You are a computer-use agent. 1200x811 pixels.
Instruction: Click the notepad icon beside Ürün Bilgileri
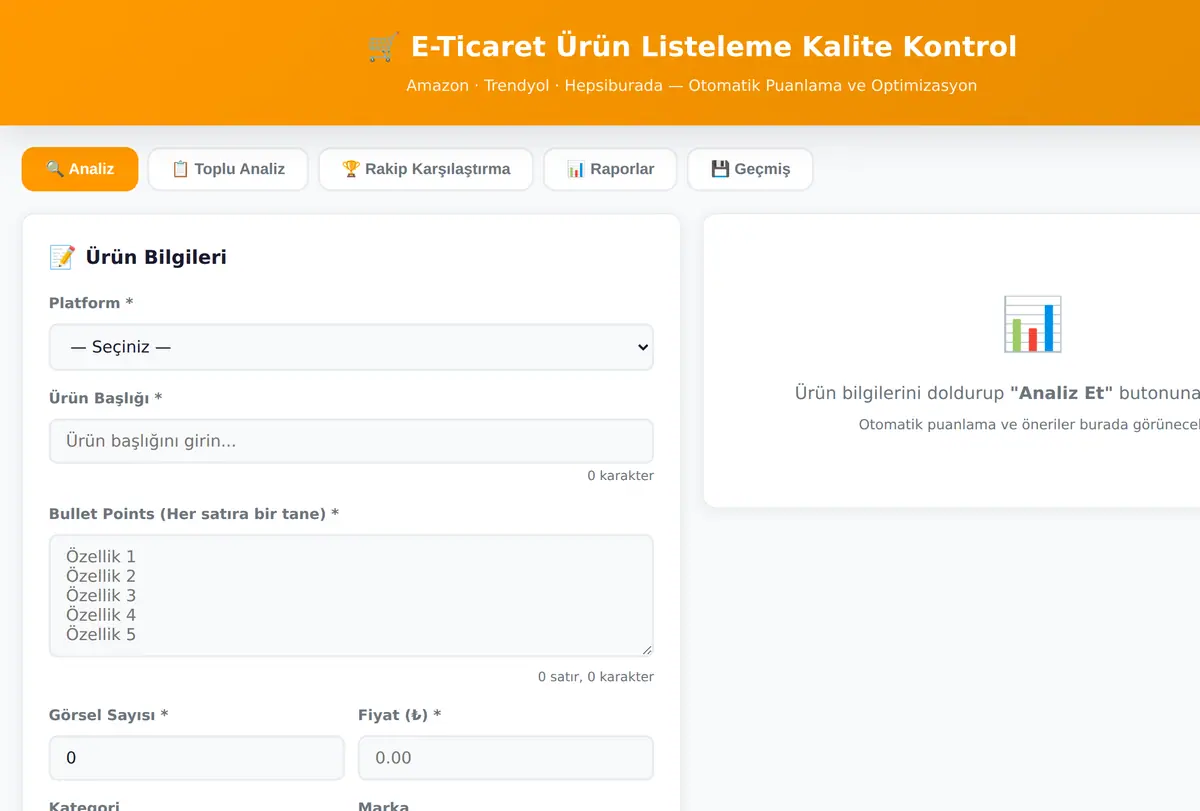(62, 257)
